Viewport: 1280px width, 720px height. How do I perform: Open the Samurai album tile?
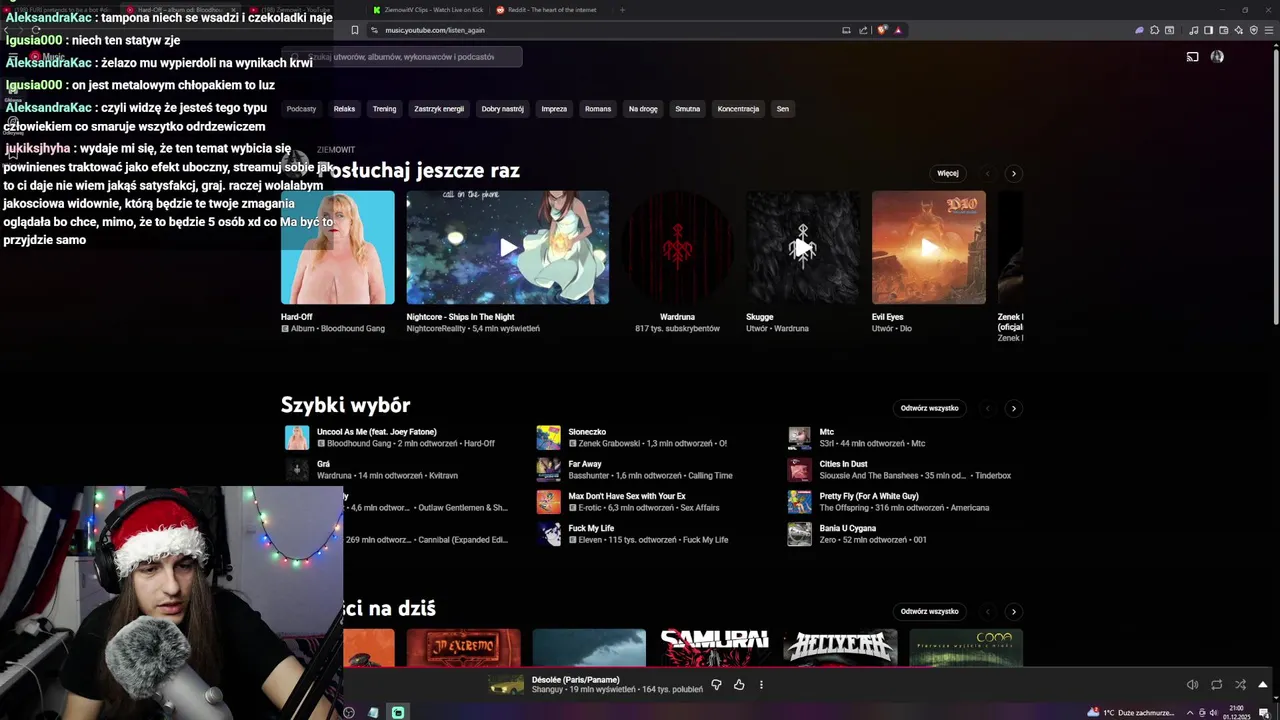[x=714, y=648]
